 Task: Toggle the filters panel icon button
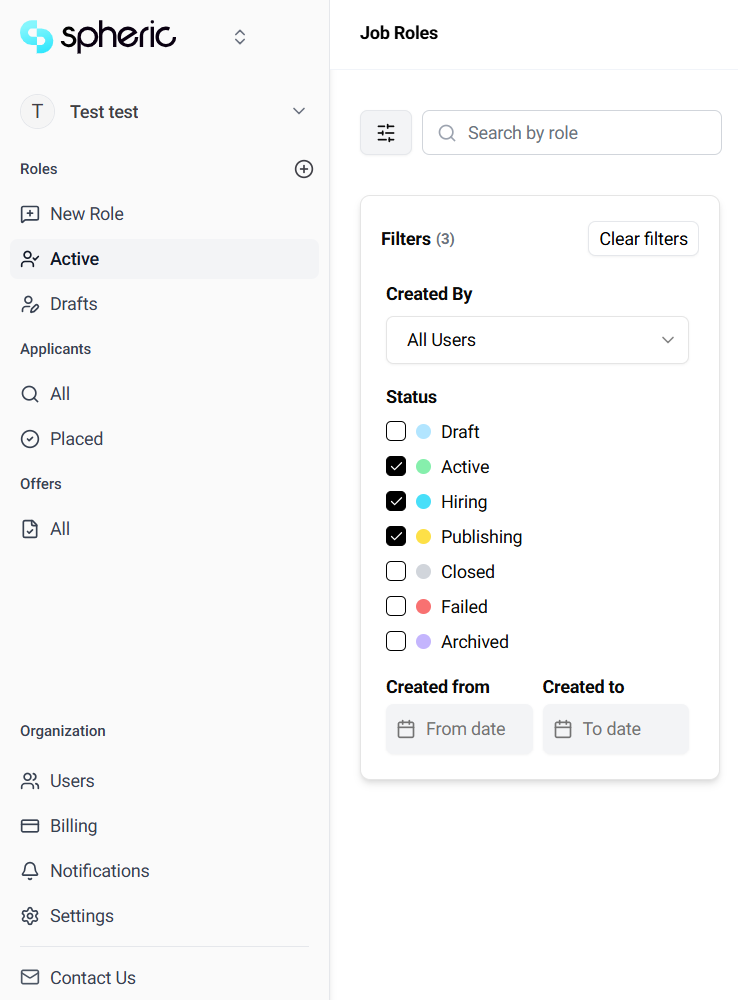click(x=386, y=133)
